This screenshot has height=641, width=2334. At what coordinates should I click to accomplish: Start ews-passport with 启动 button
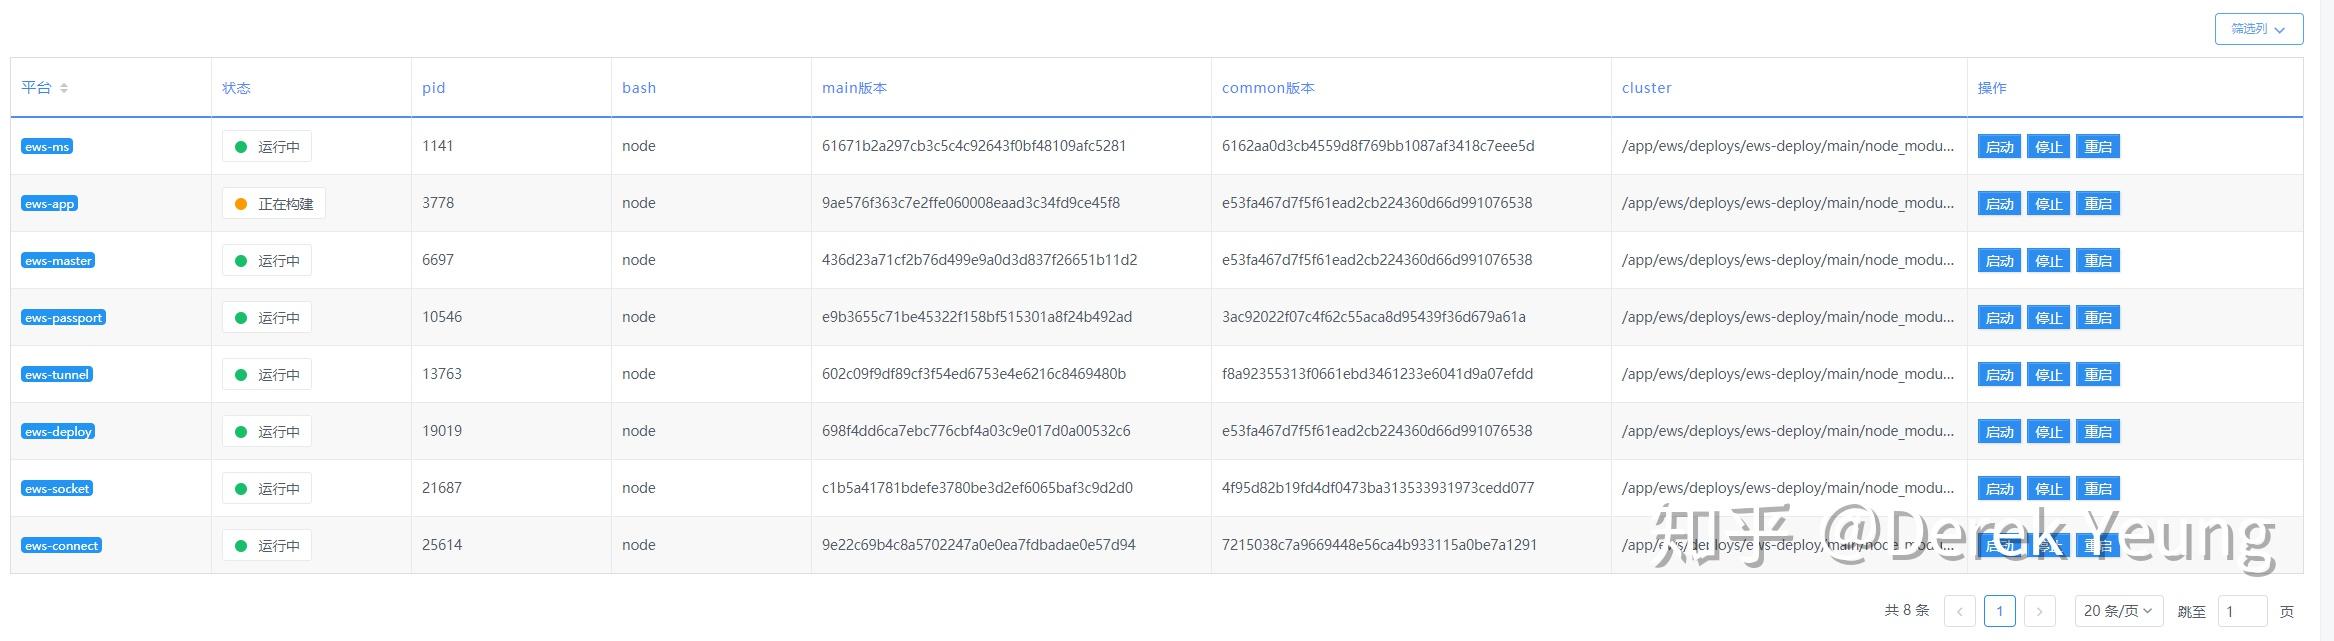[1999, 318]
